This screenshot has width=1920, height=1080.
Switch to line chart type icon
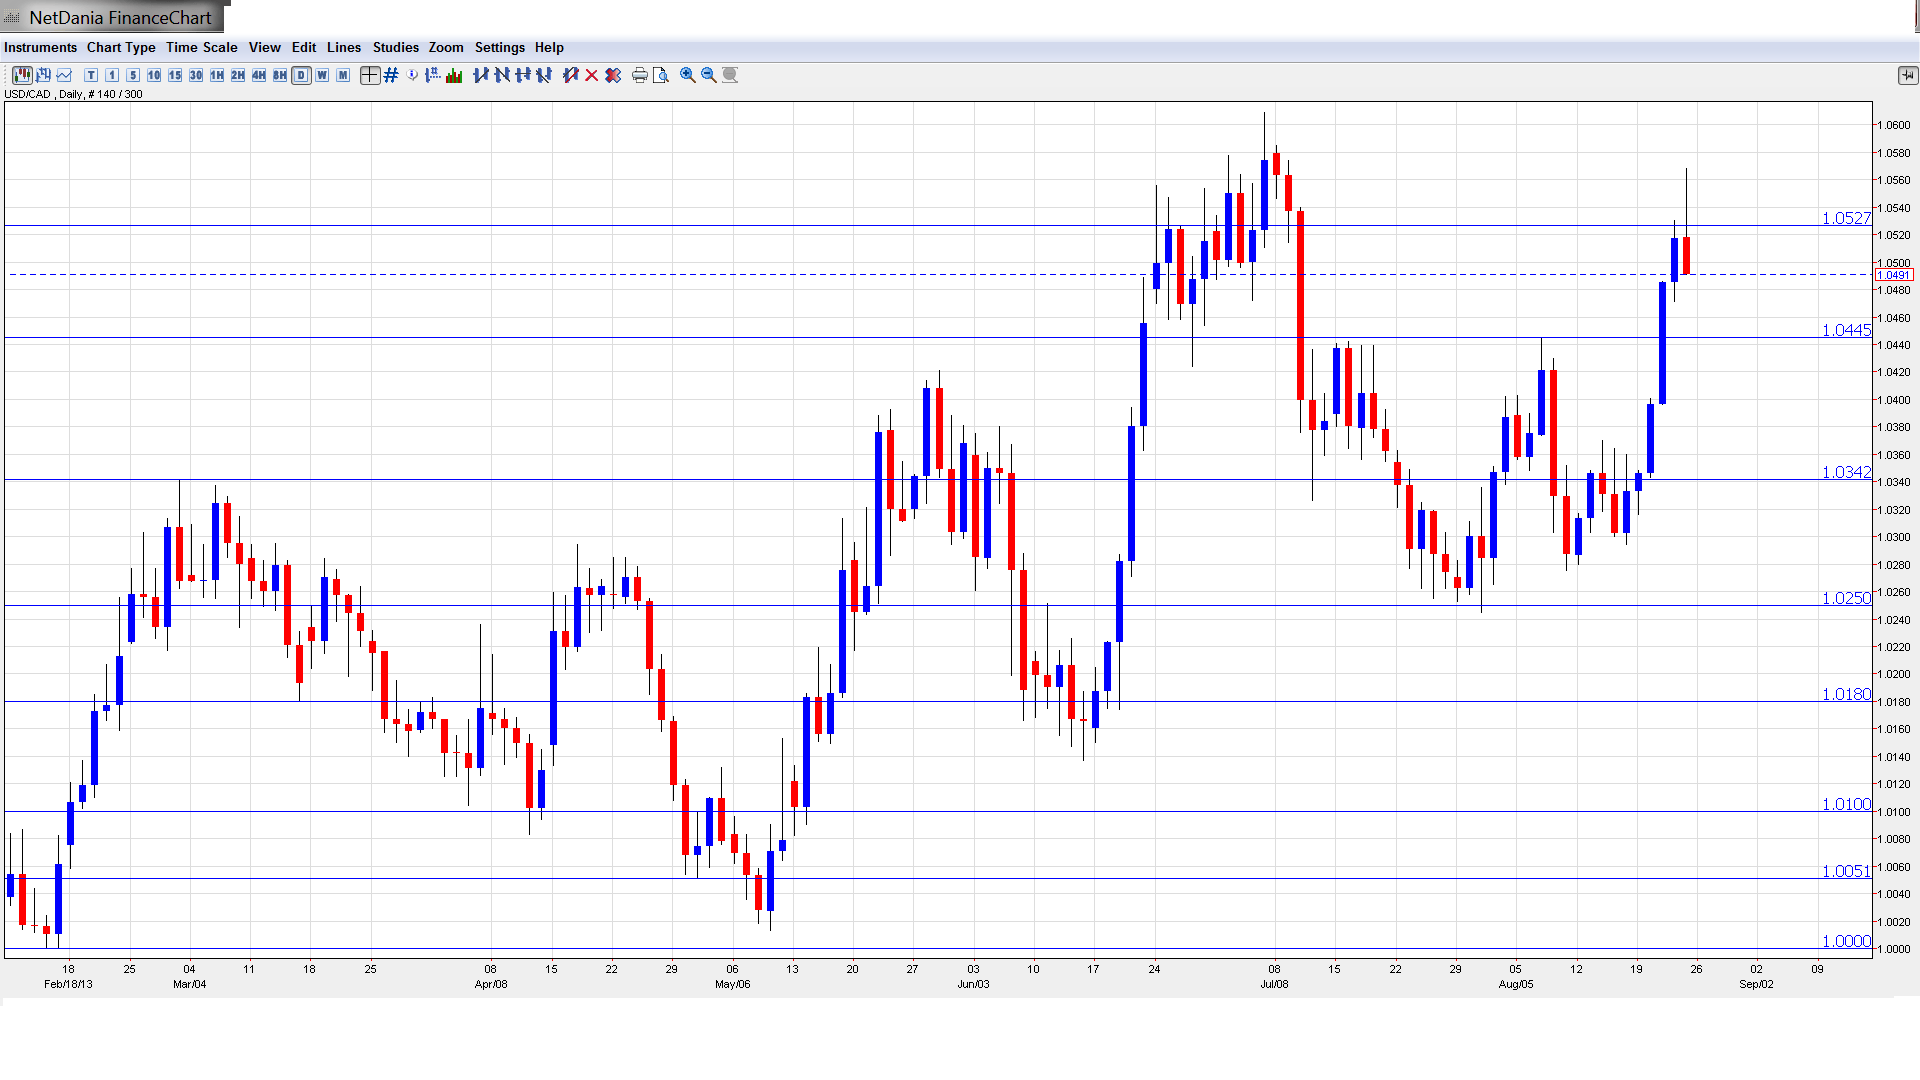(64, 75)
